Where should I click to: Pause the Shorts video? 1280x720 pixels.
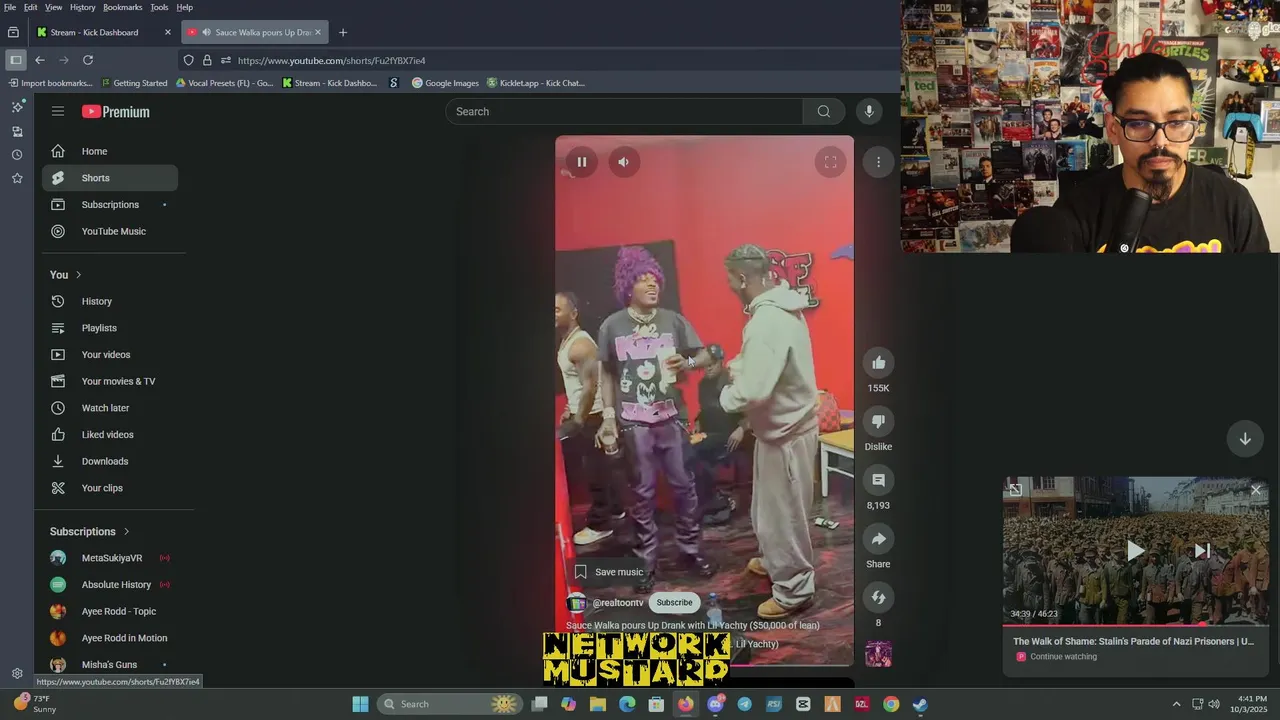(581, 162)
